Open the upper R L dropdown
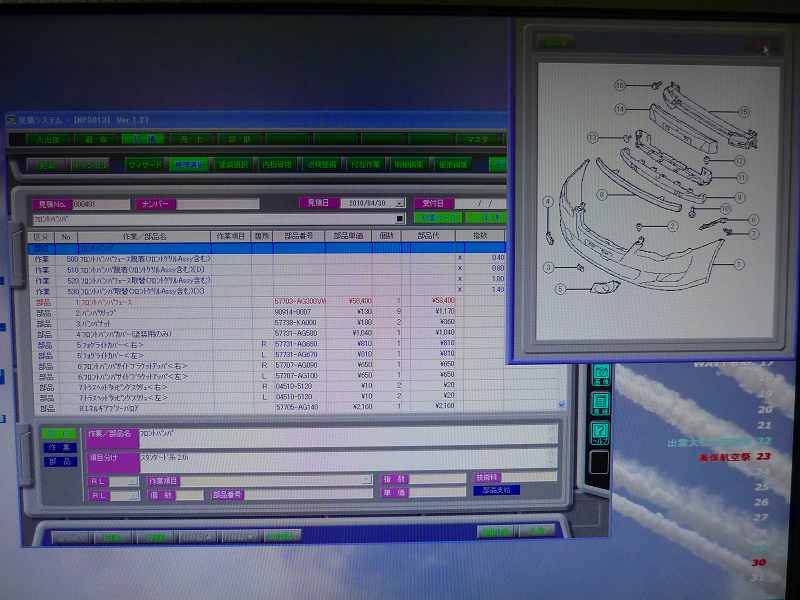Image resolution: width=800 pixels, height=600 pixels. 133,480
